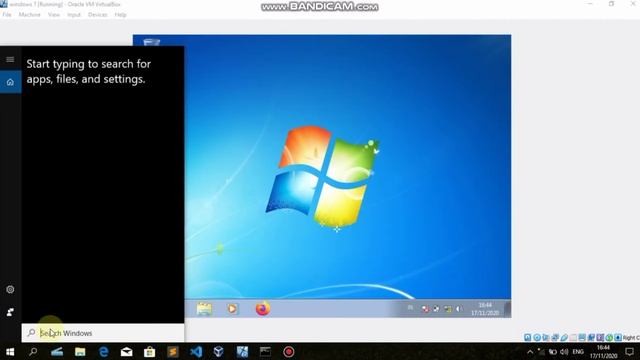Click Show desktop strip in Windows 7 guest
The width and height of the screenshot is (640, 360).
point(507,309)
